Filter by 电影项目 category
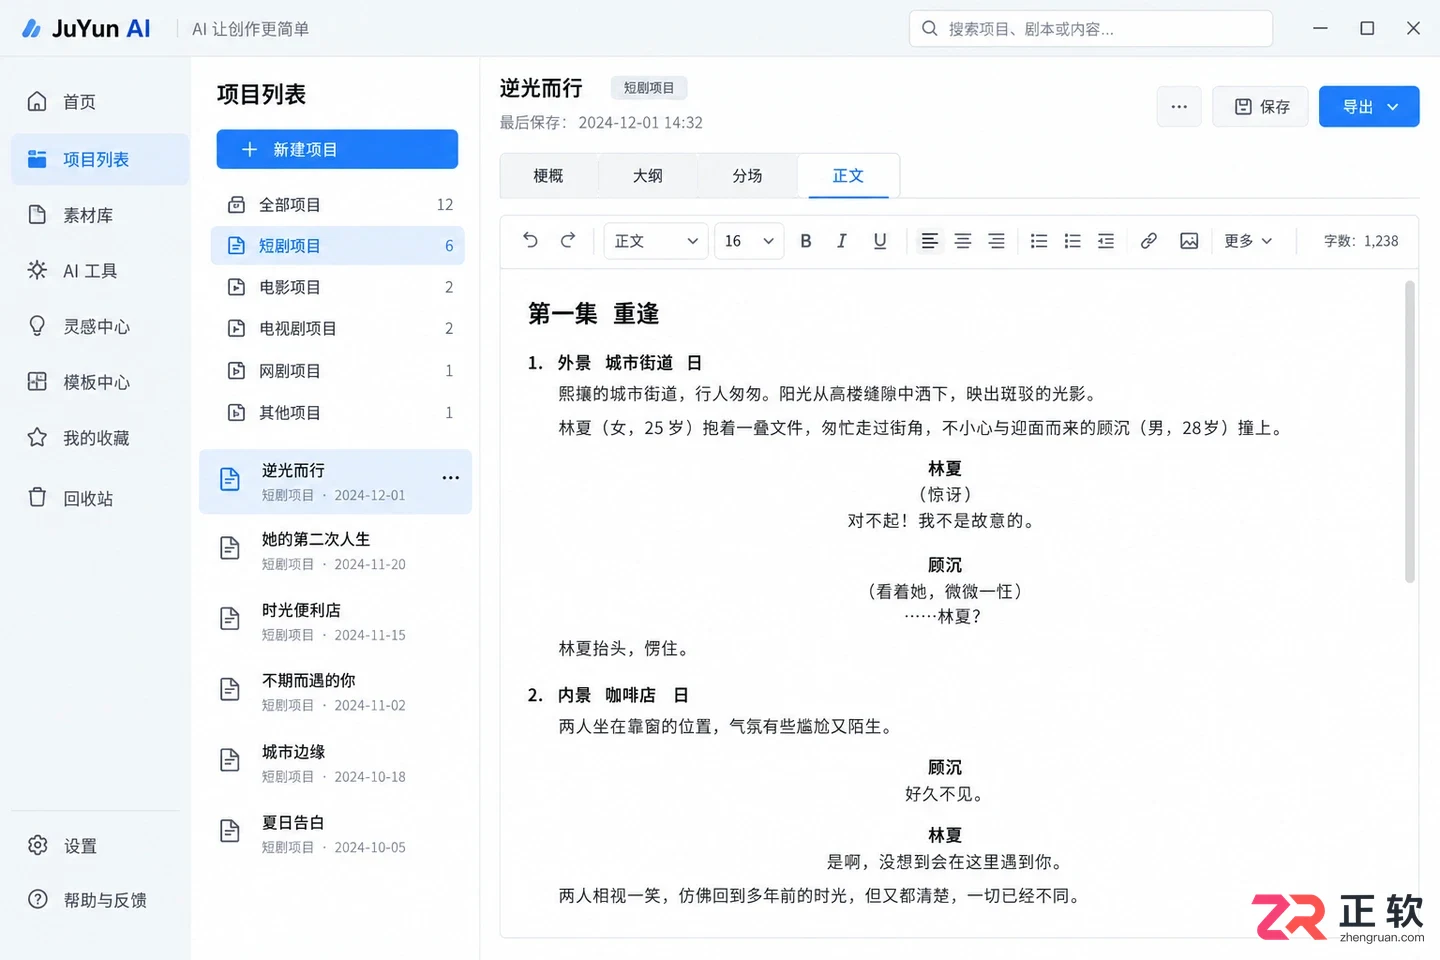The width and height of the screenshot is (1440, 960). (337, 287)
